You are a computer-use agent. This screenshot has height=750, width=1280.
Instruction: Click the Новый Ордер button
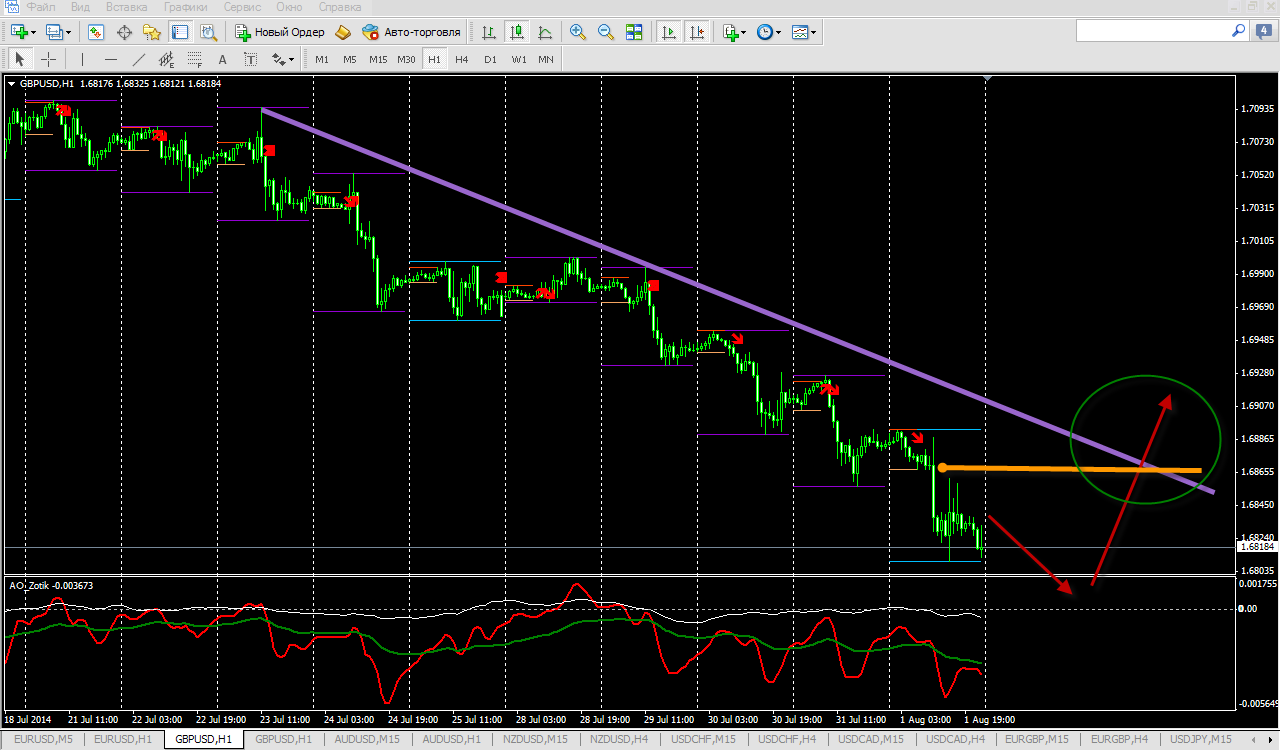(279, 32)
